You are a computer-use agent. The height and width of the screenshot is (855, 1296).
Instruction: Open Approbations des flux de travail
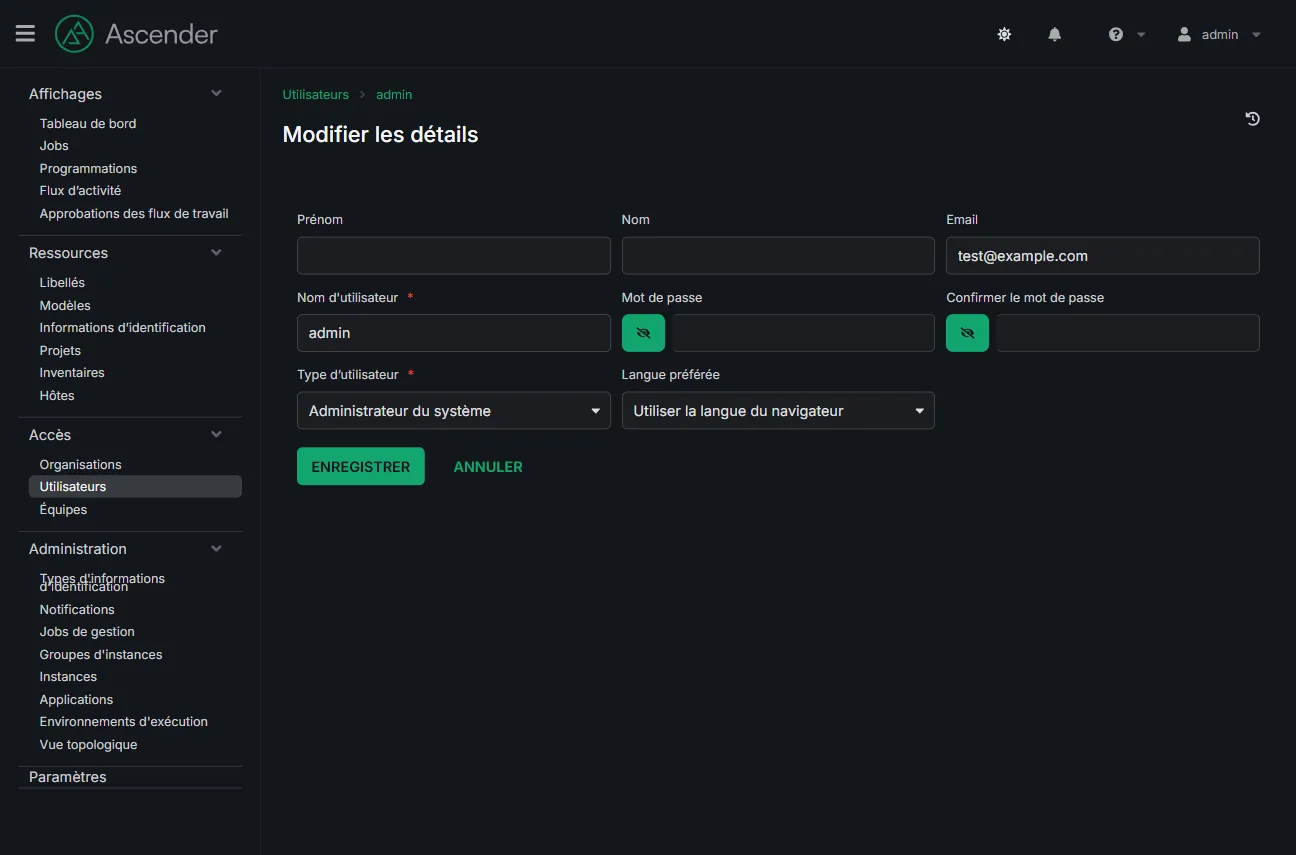134,213
